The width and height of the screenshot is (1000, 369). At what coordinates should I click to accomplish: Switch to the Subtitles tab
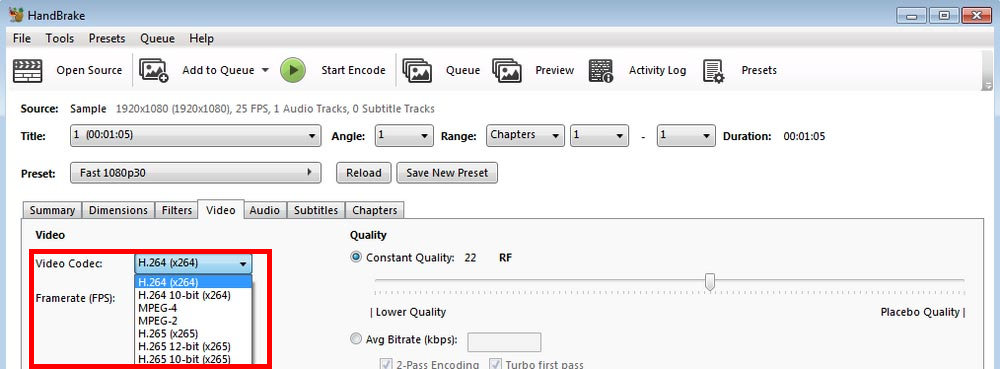316,210
